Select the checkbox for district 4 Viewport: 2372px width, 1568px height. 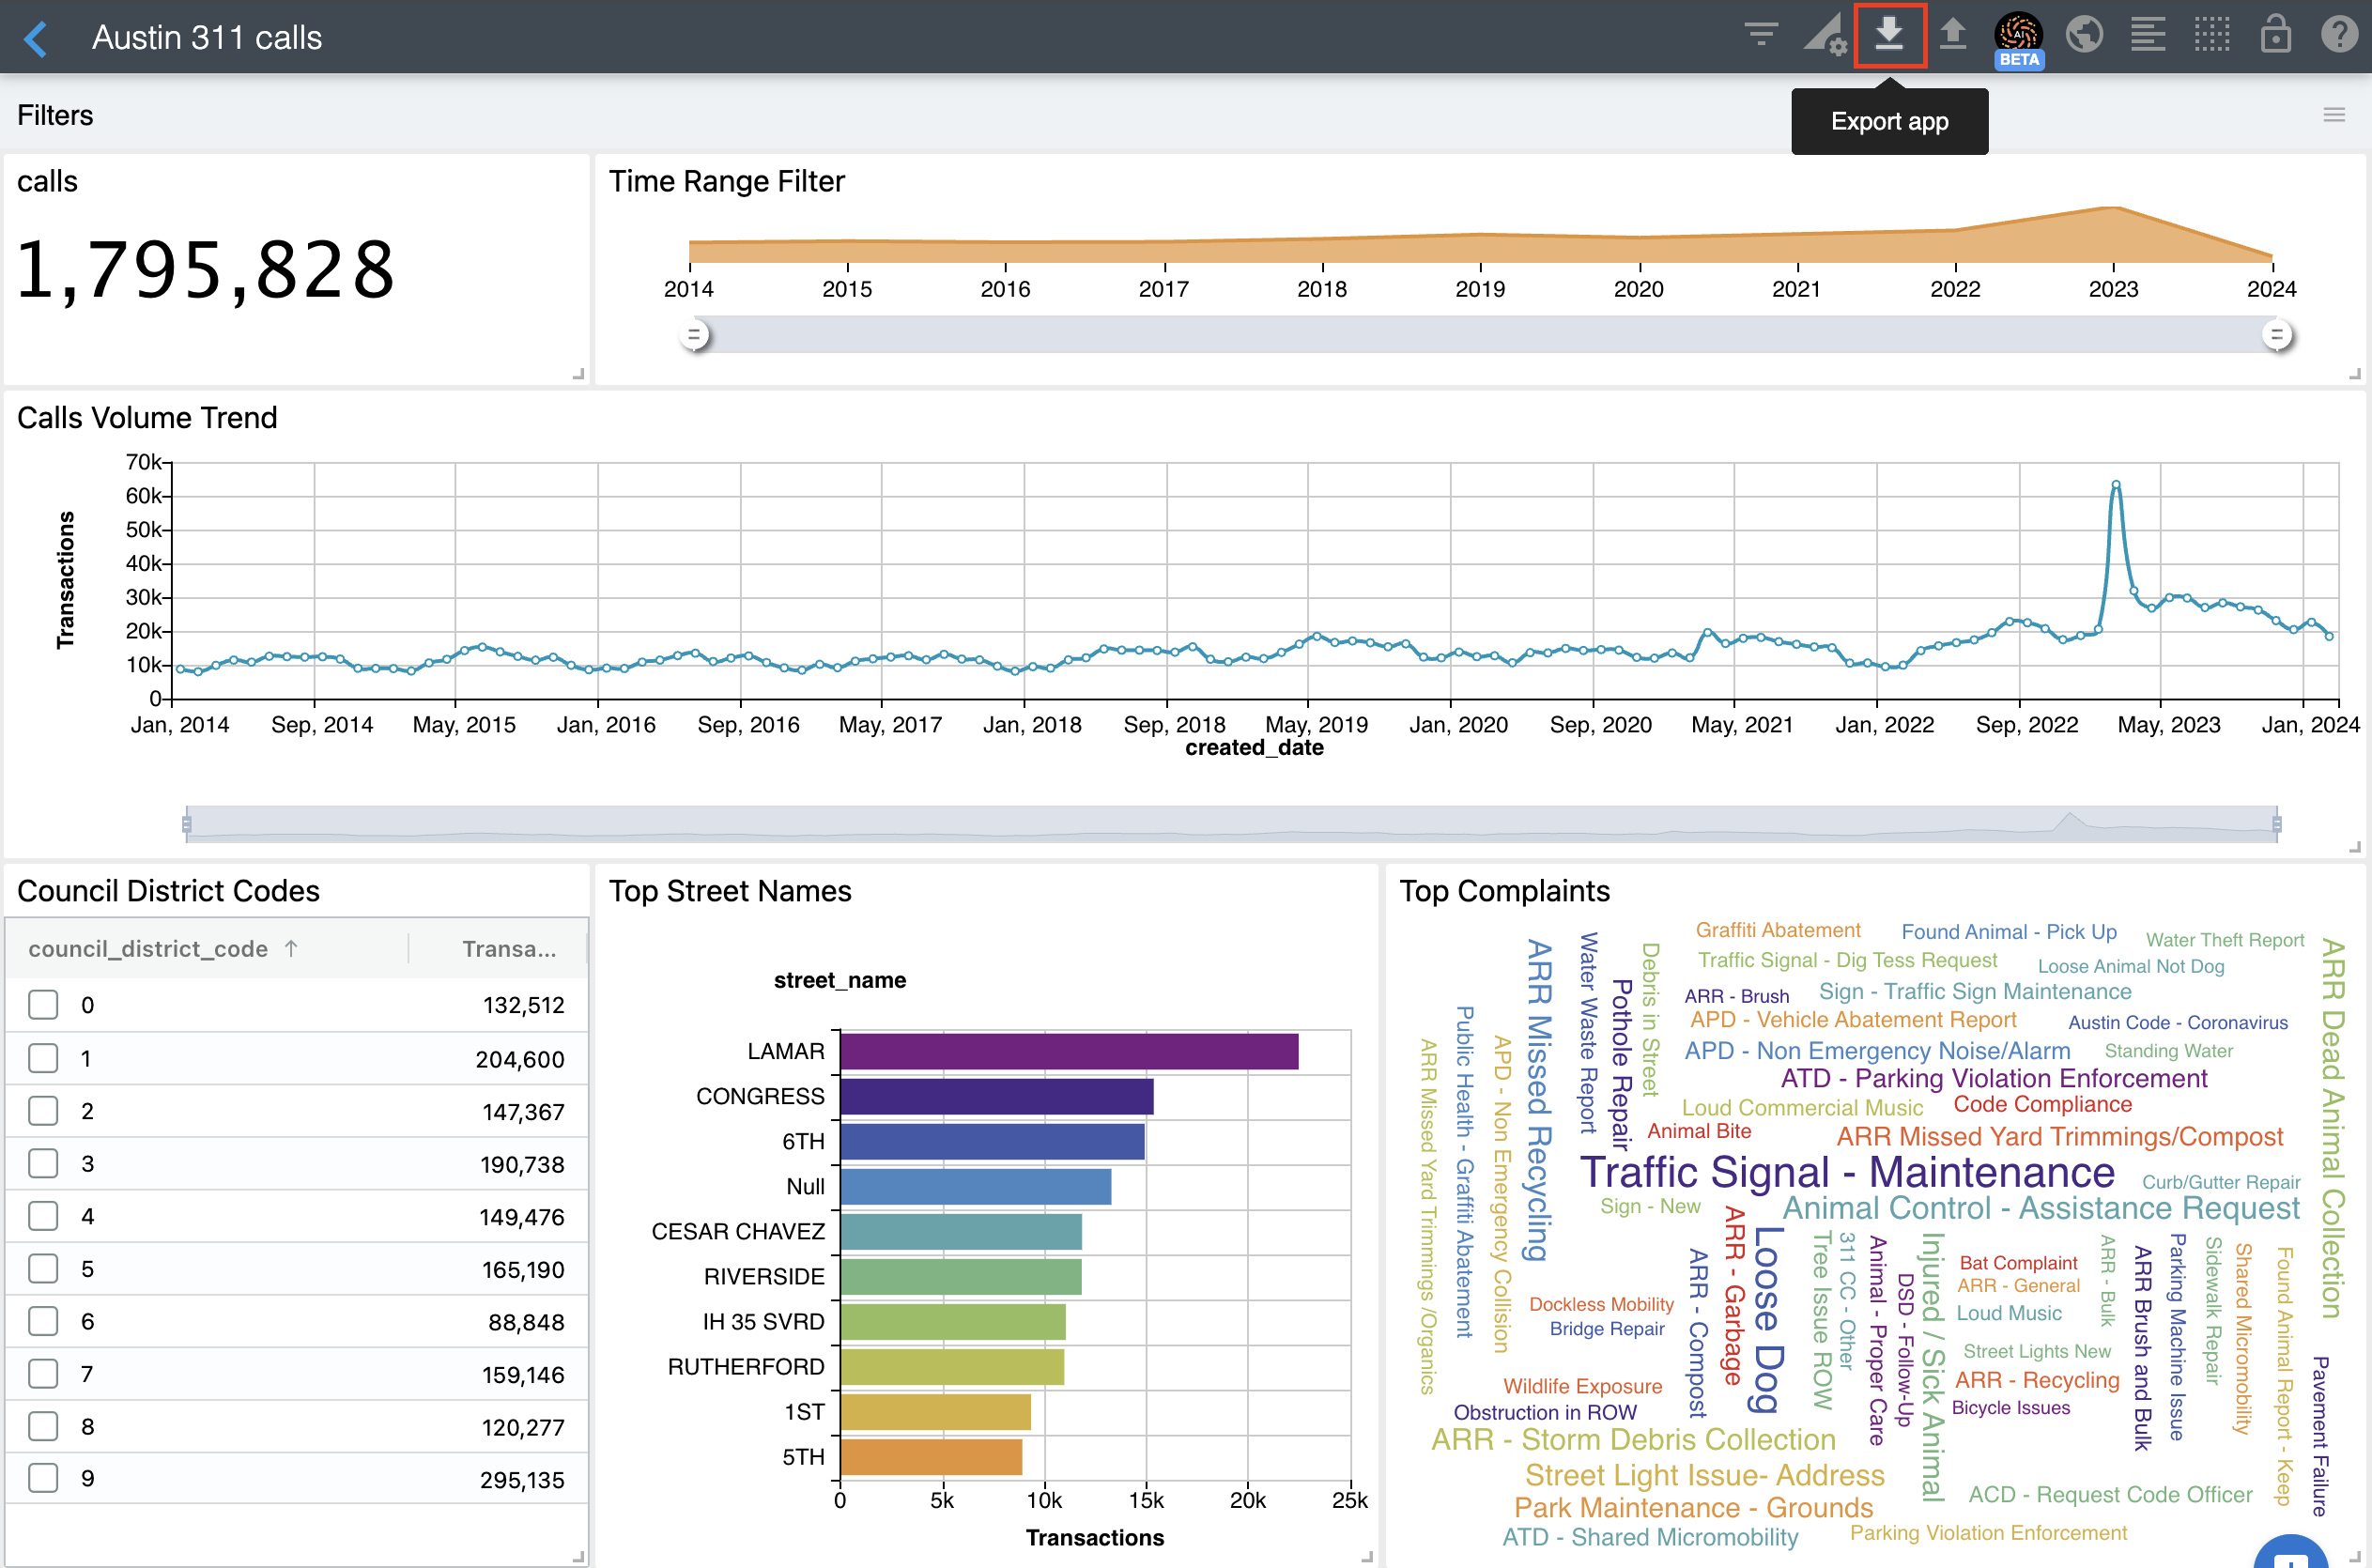43,1215
